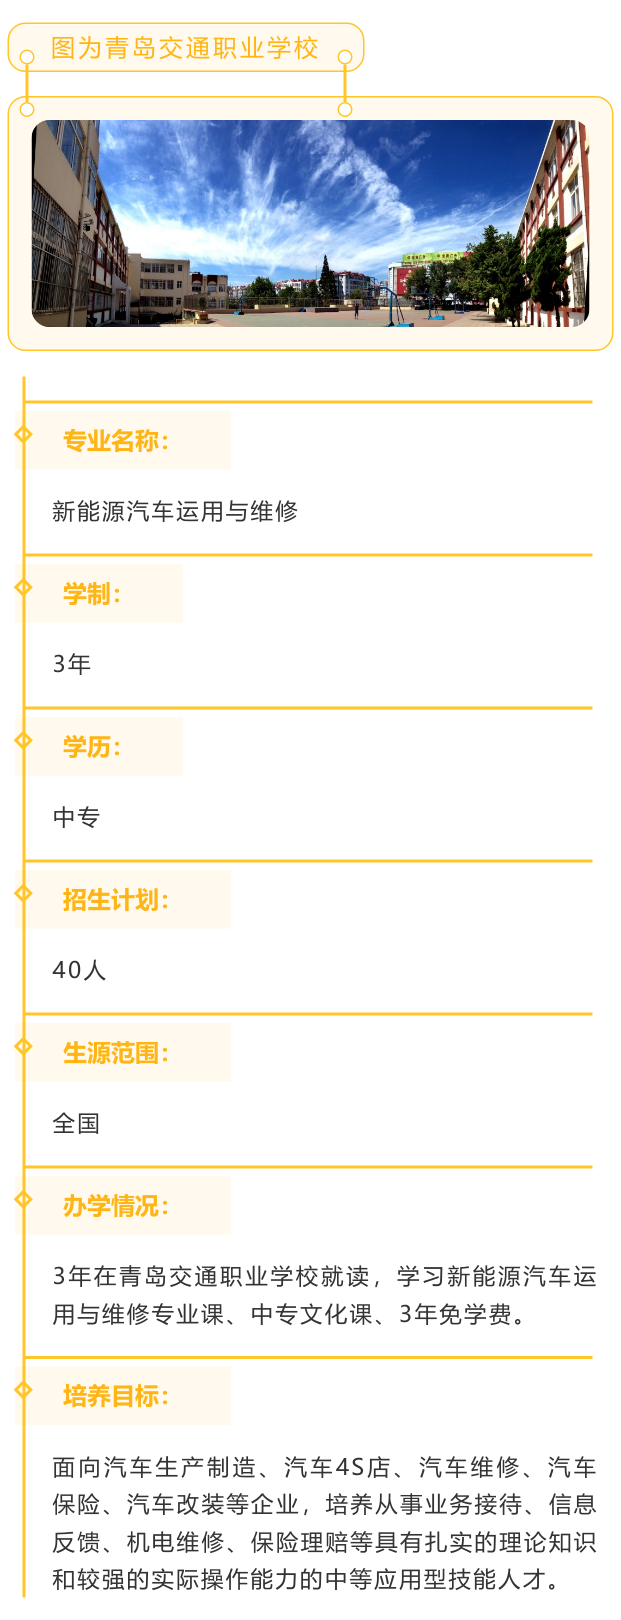Click the diamond marker beside 招生计划
Screen dimensions: 621x1620
coord(24,893)
